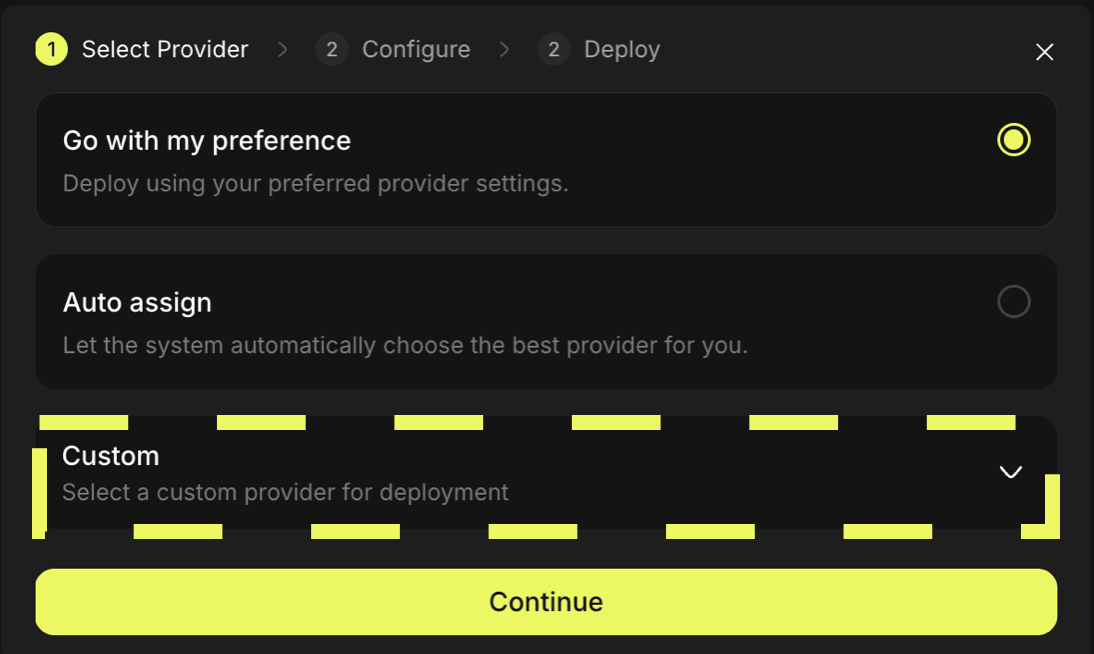The image size is (1094, 654).
Task: Switch to the Configure step
Action: click(x=417, y=49)
